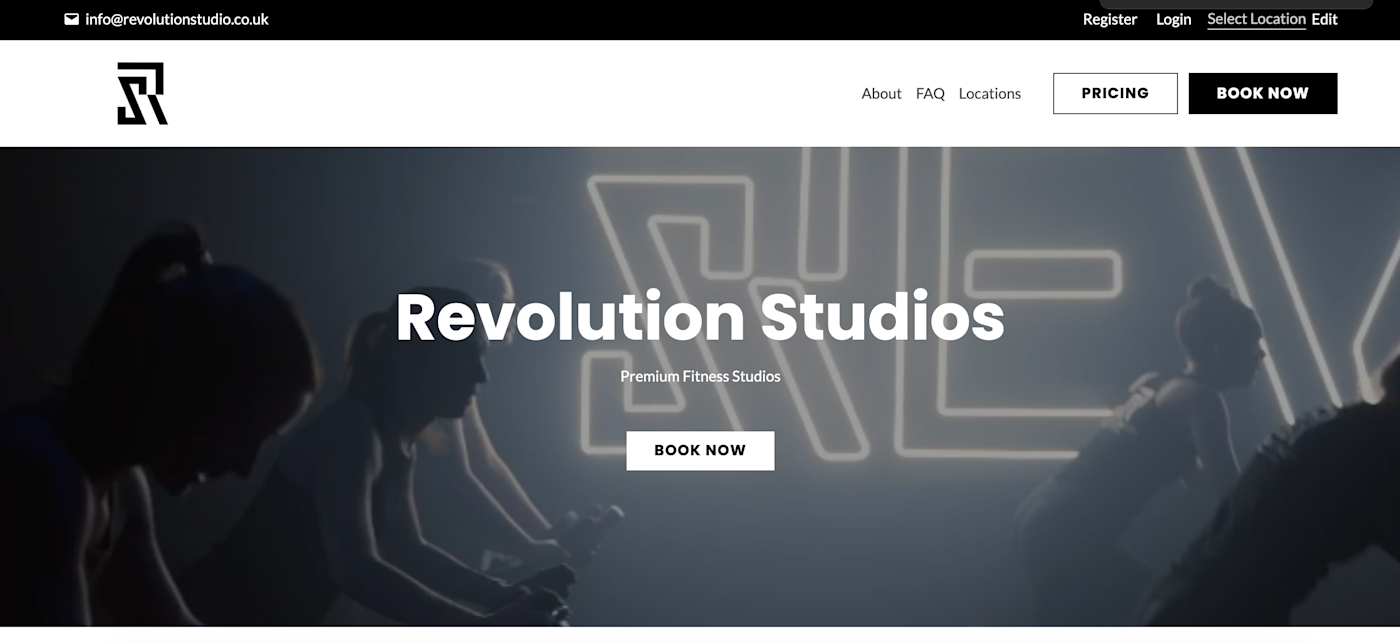This screenshot has height=643, width=1400.
Task: Click the Revolution Studios hero heading
Action: pos(700,317)
